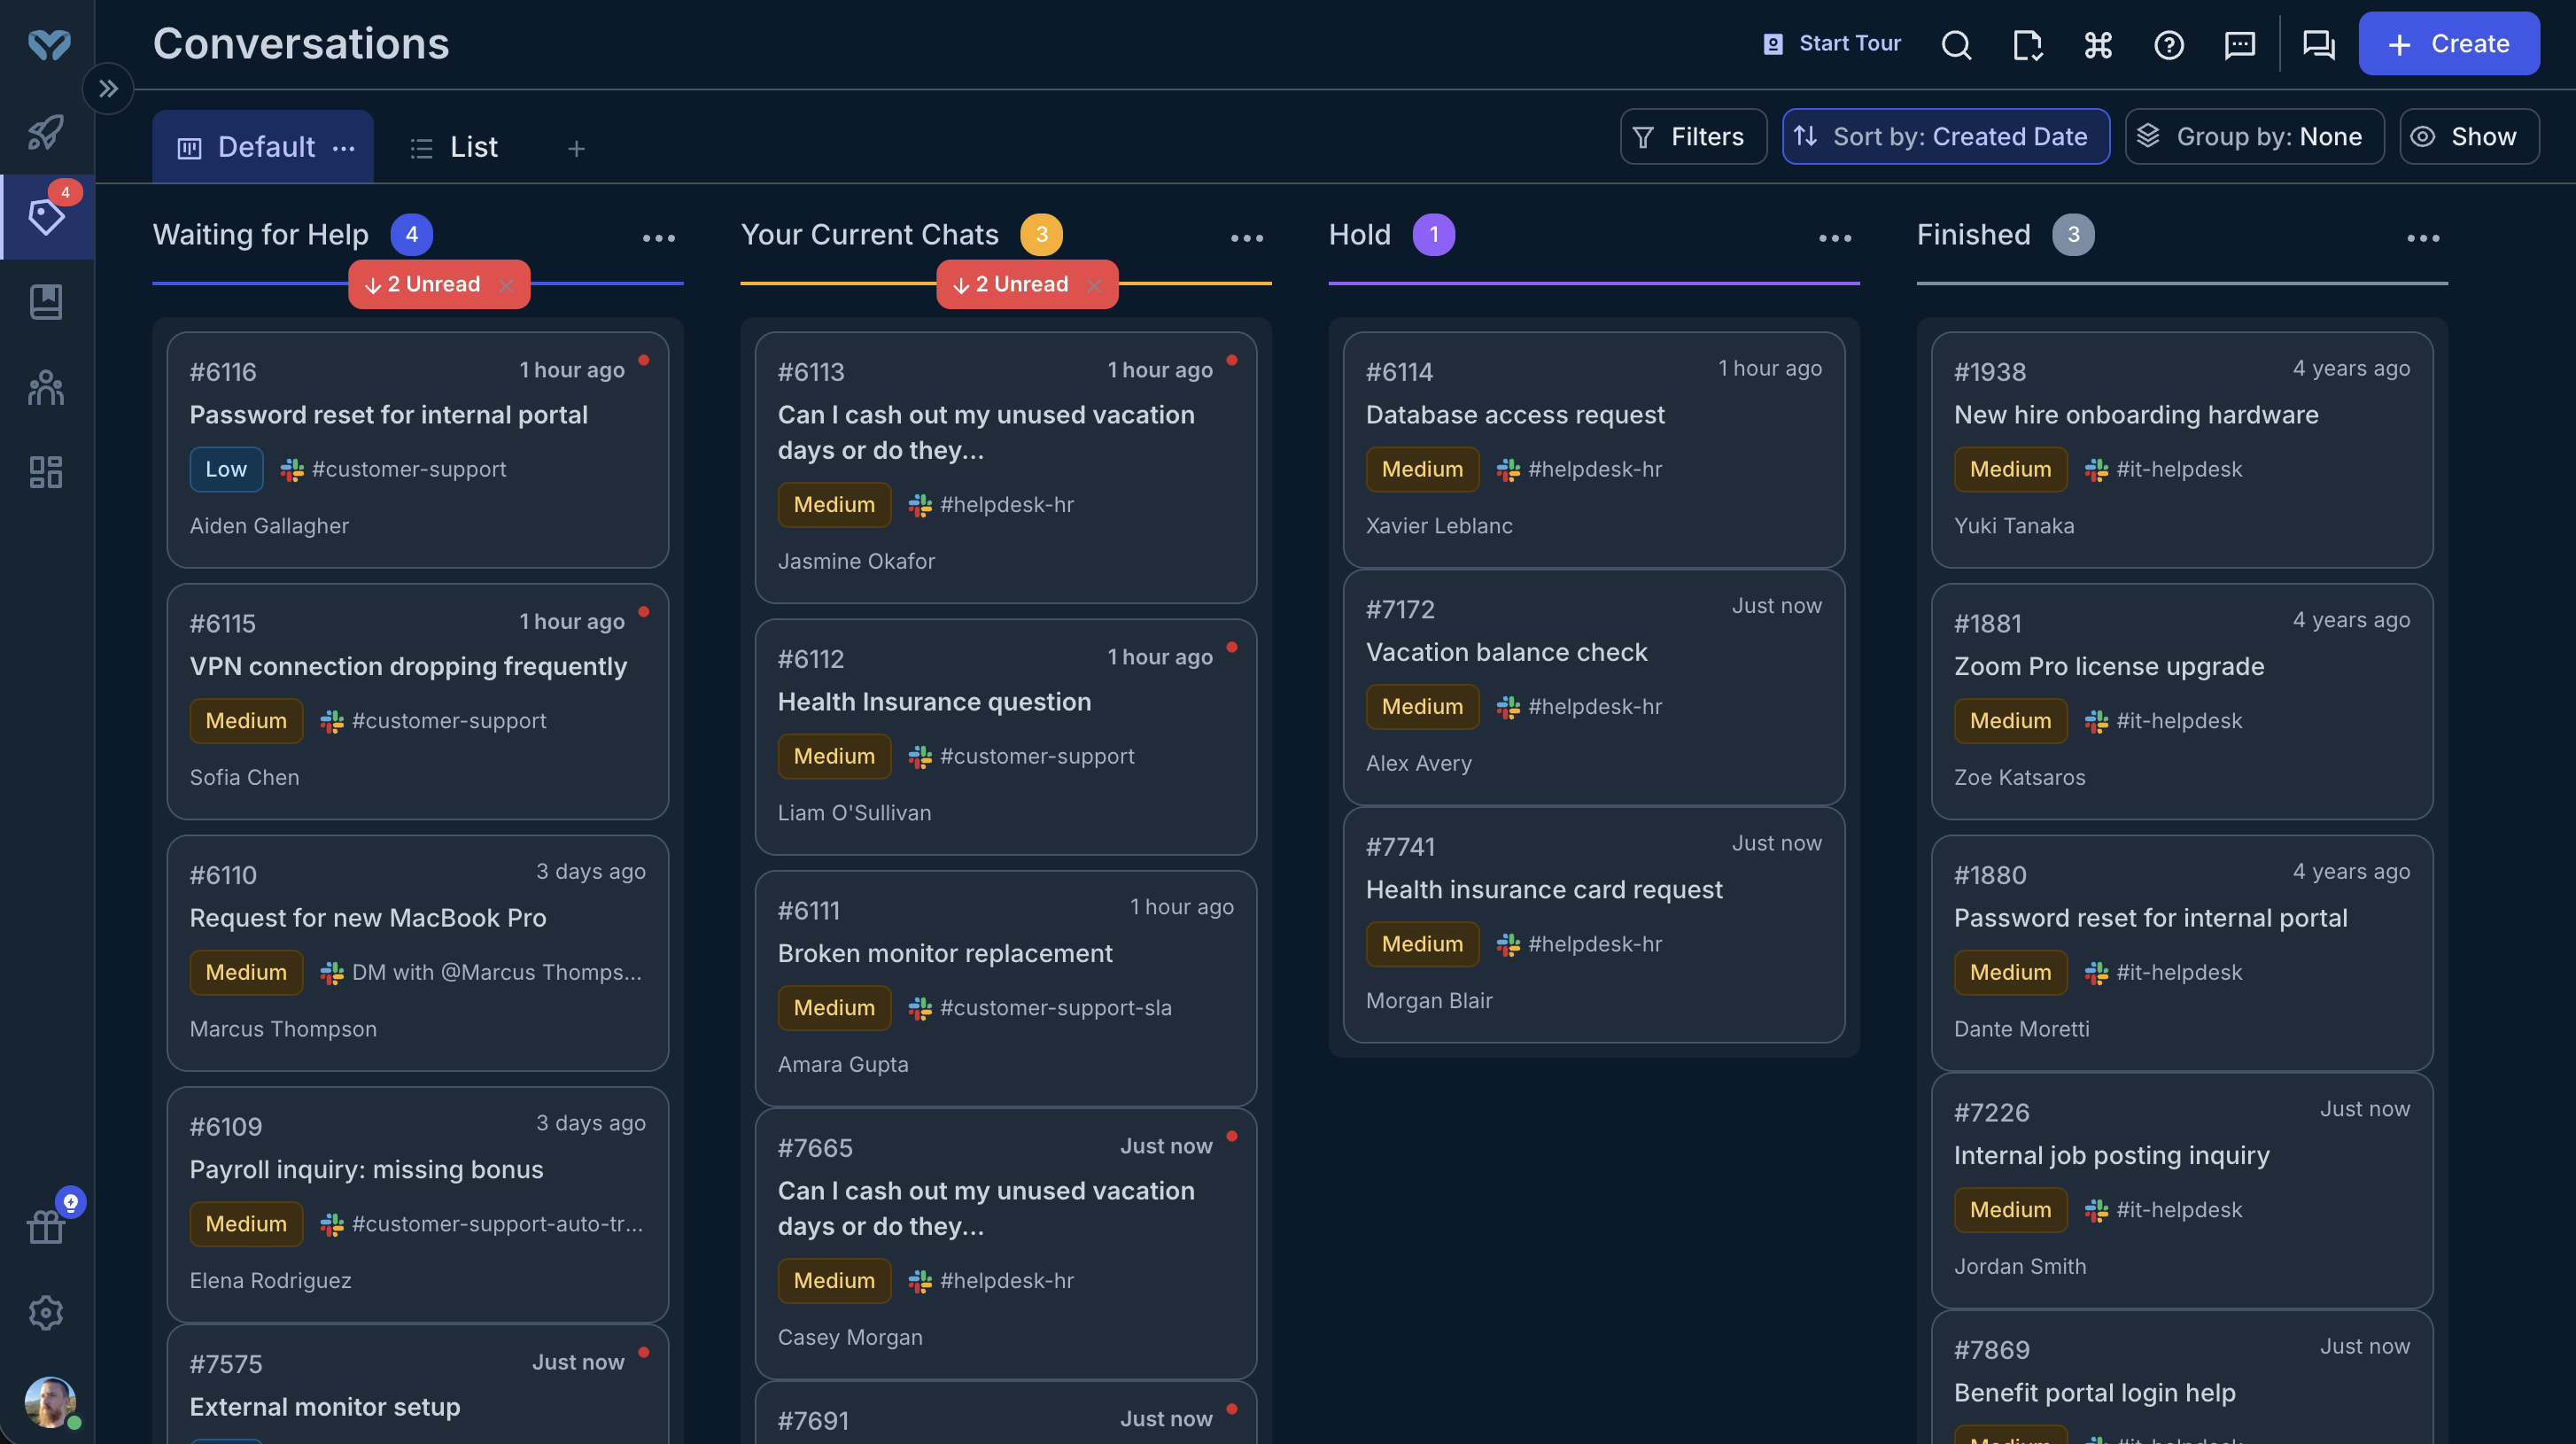Jump to 2 Unread in Your Current Chats

(x=1011, y=284)
